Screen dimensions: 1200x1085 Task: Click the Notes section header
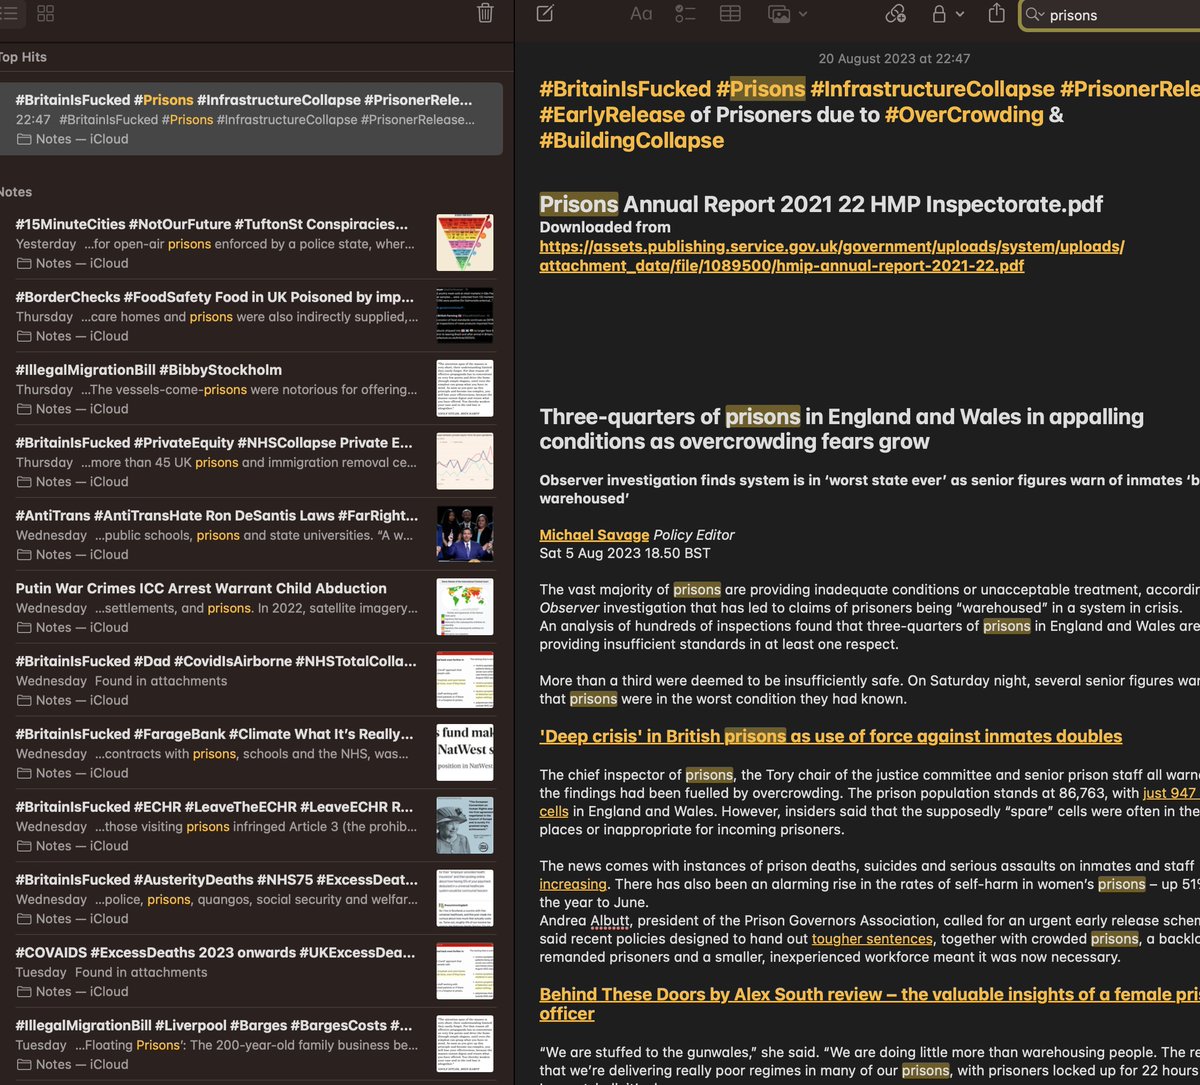[15, 192]
